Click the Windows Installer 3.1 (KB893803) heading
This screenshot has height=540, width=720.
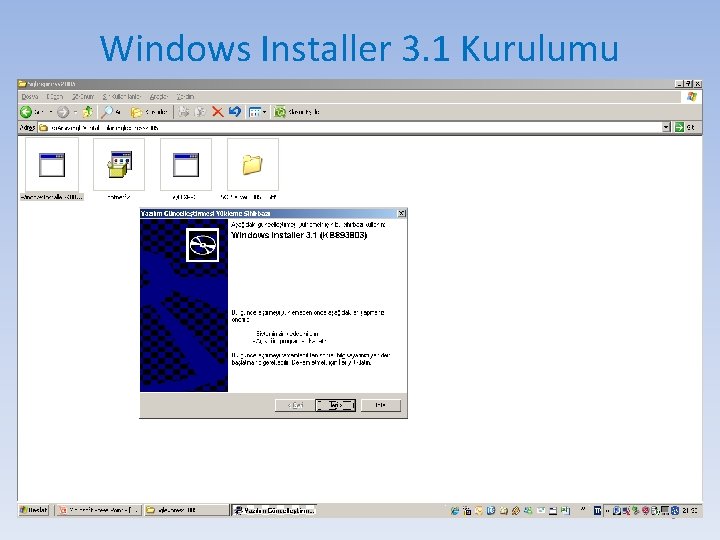coord(299,235)
